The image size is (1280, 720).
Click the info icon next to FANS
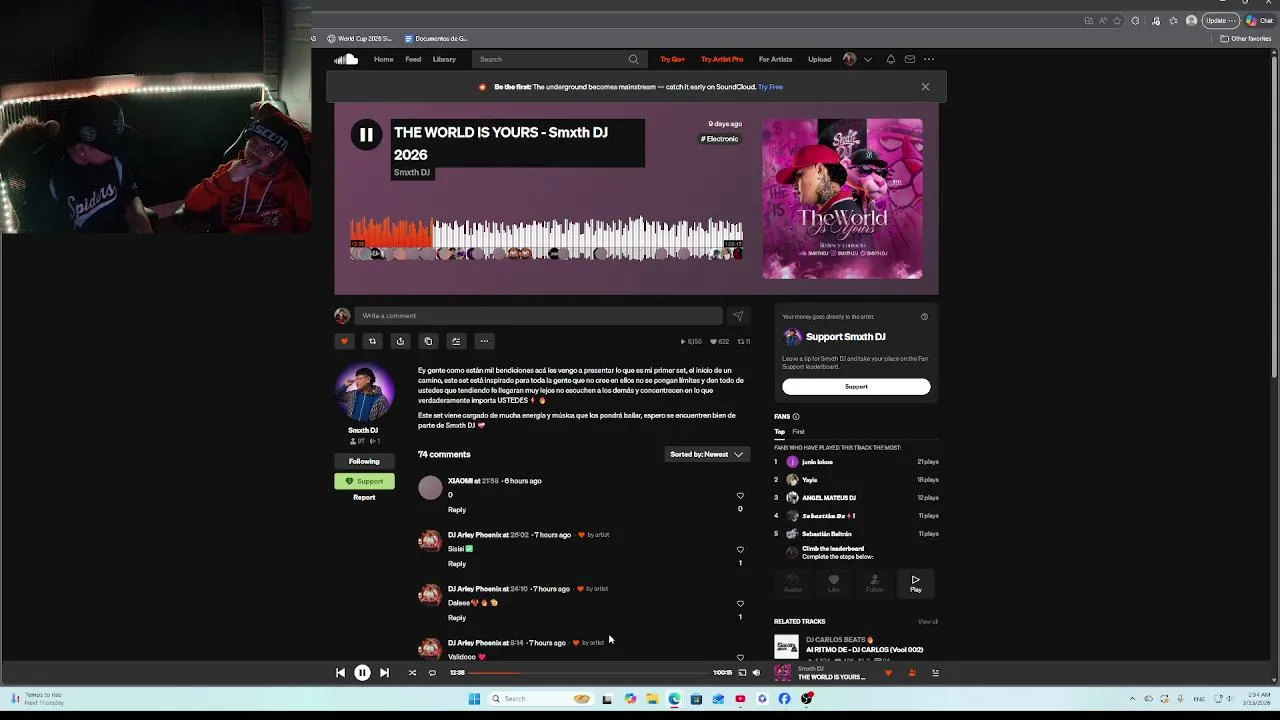(x=796, y=417)
